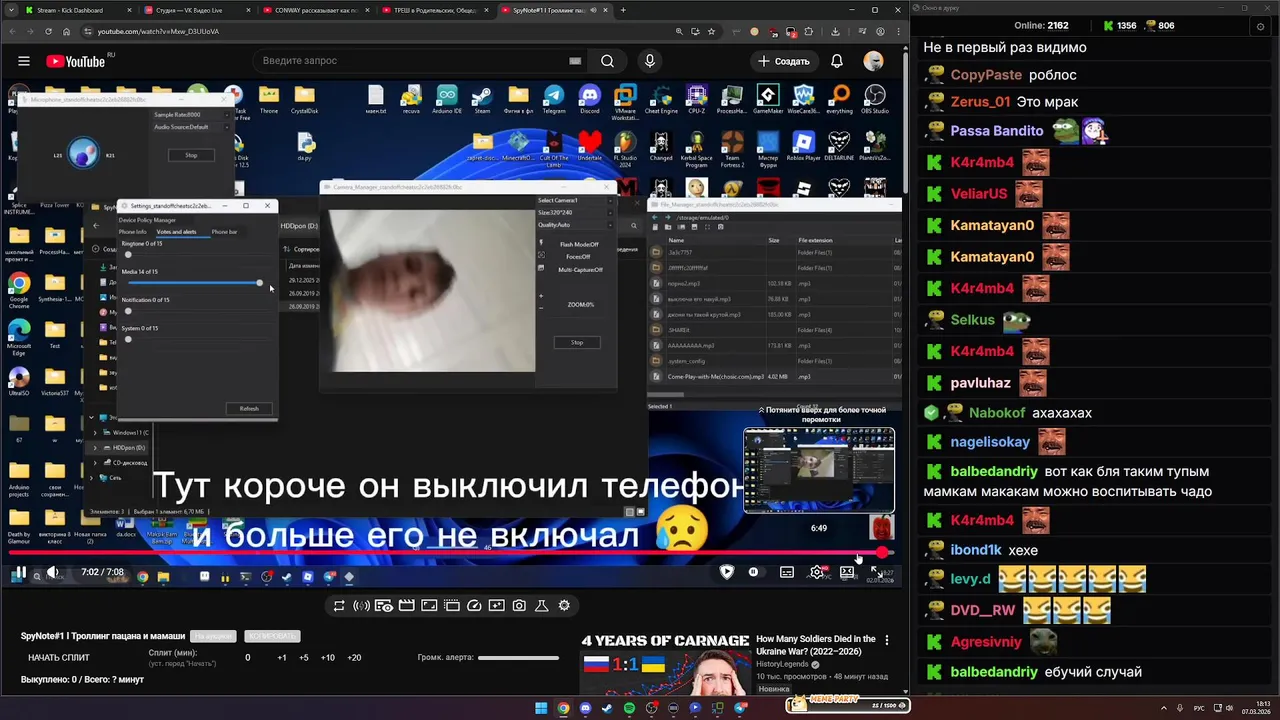Viewport: 1280px width, 720px height.
Task: Open the on-screen keyboard icon in the search box
Action: 575,61
